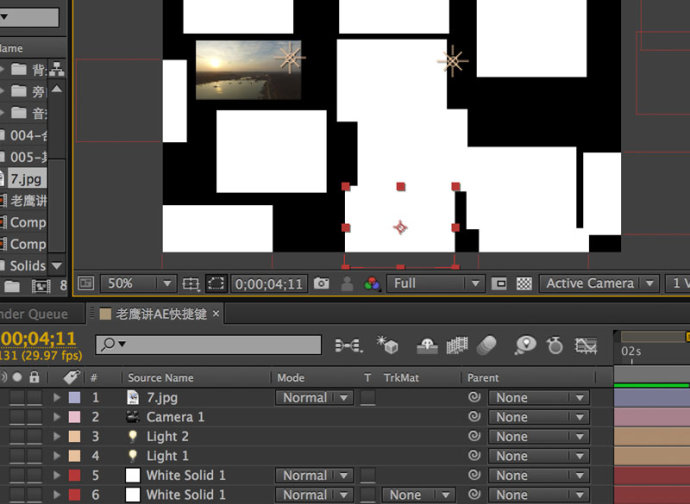The image size is (690, 504).
Task: Open the Active Camera view dropdown
Action: 599,283
